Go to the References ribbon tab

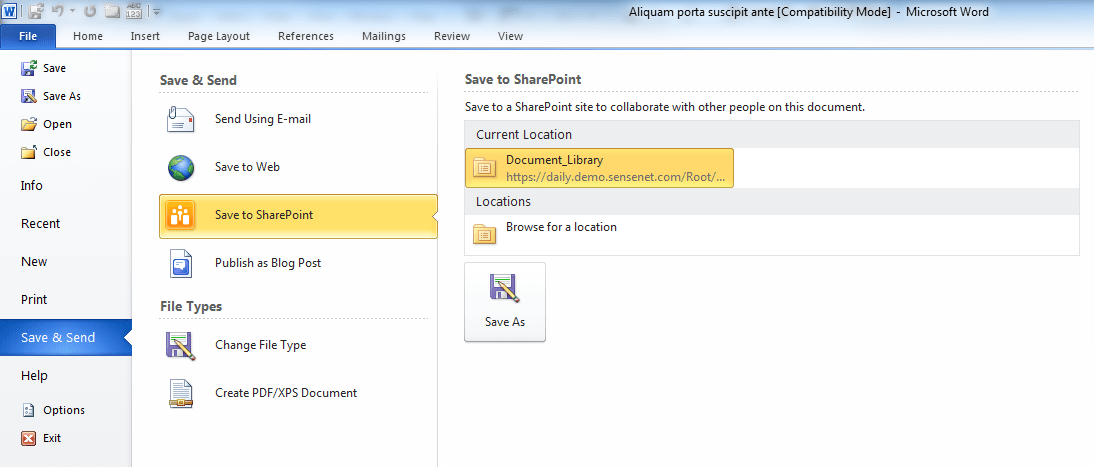click(x=306, y=36)
